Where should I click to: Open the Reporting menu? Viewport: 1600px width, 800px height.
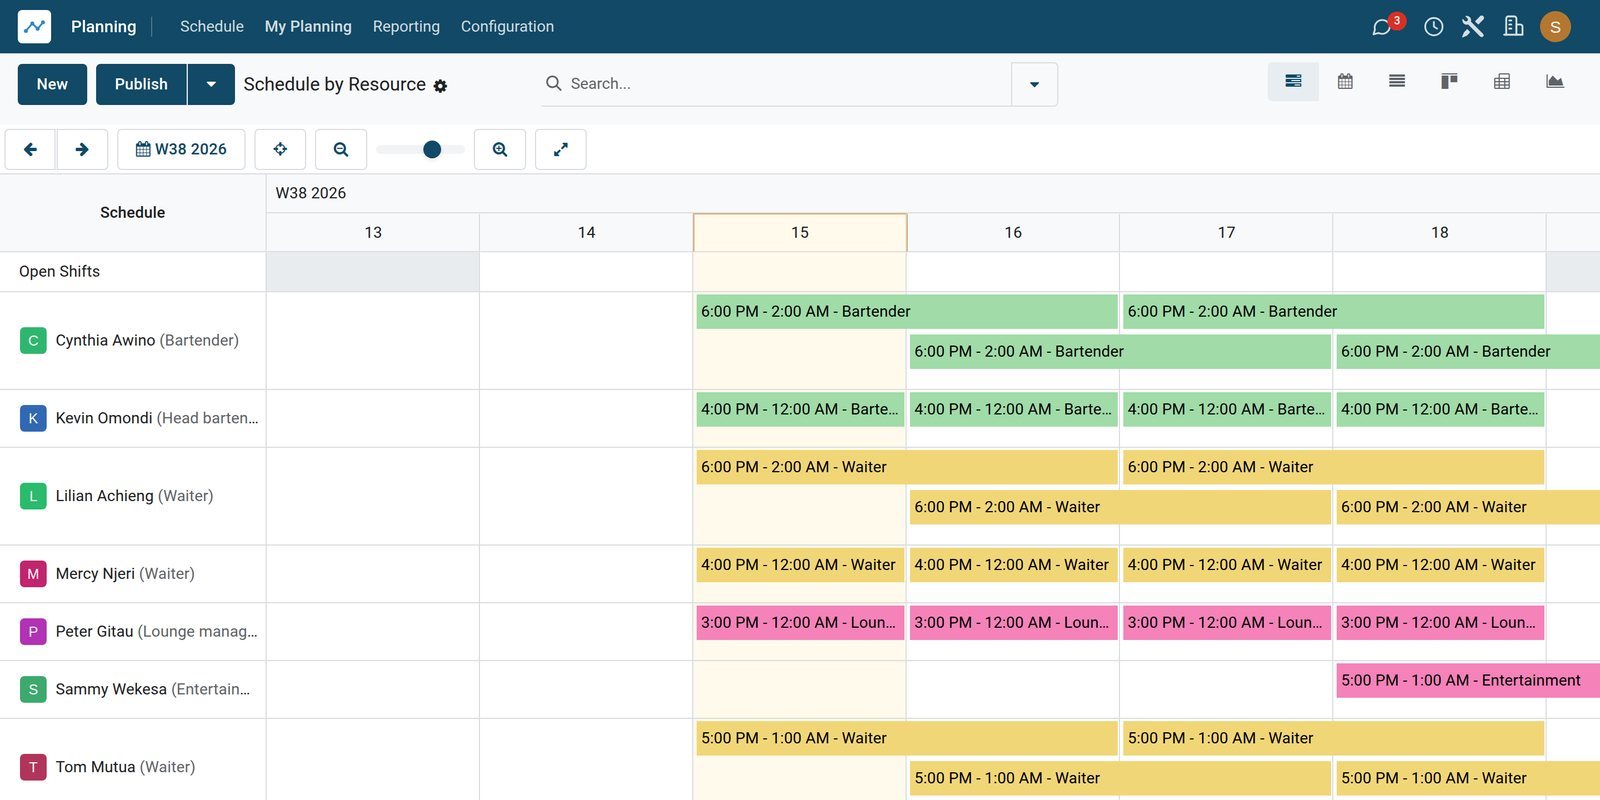point(406,26)
